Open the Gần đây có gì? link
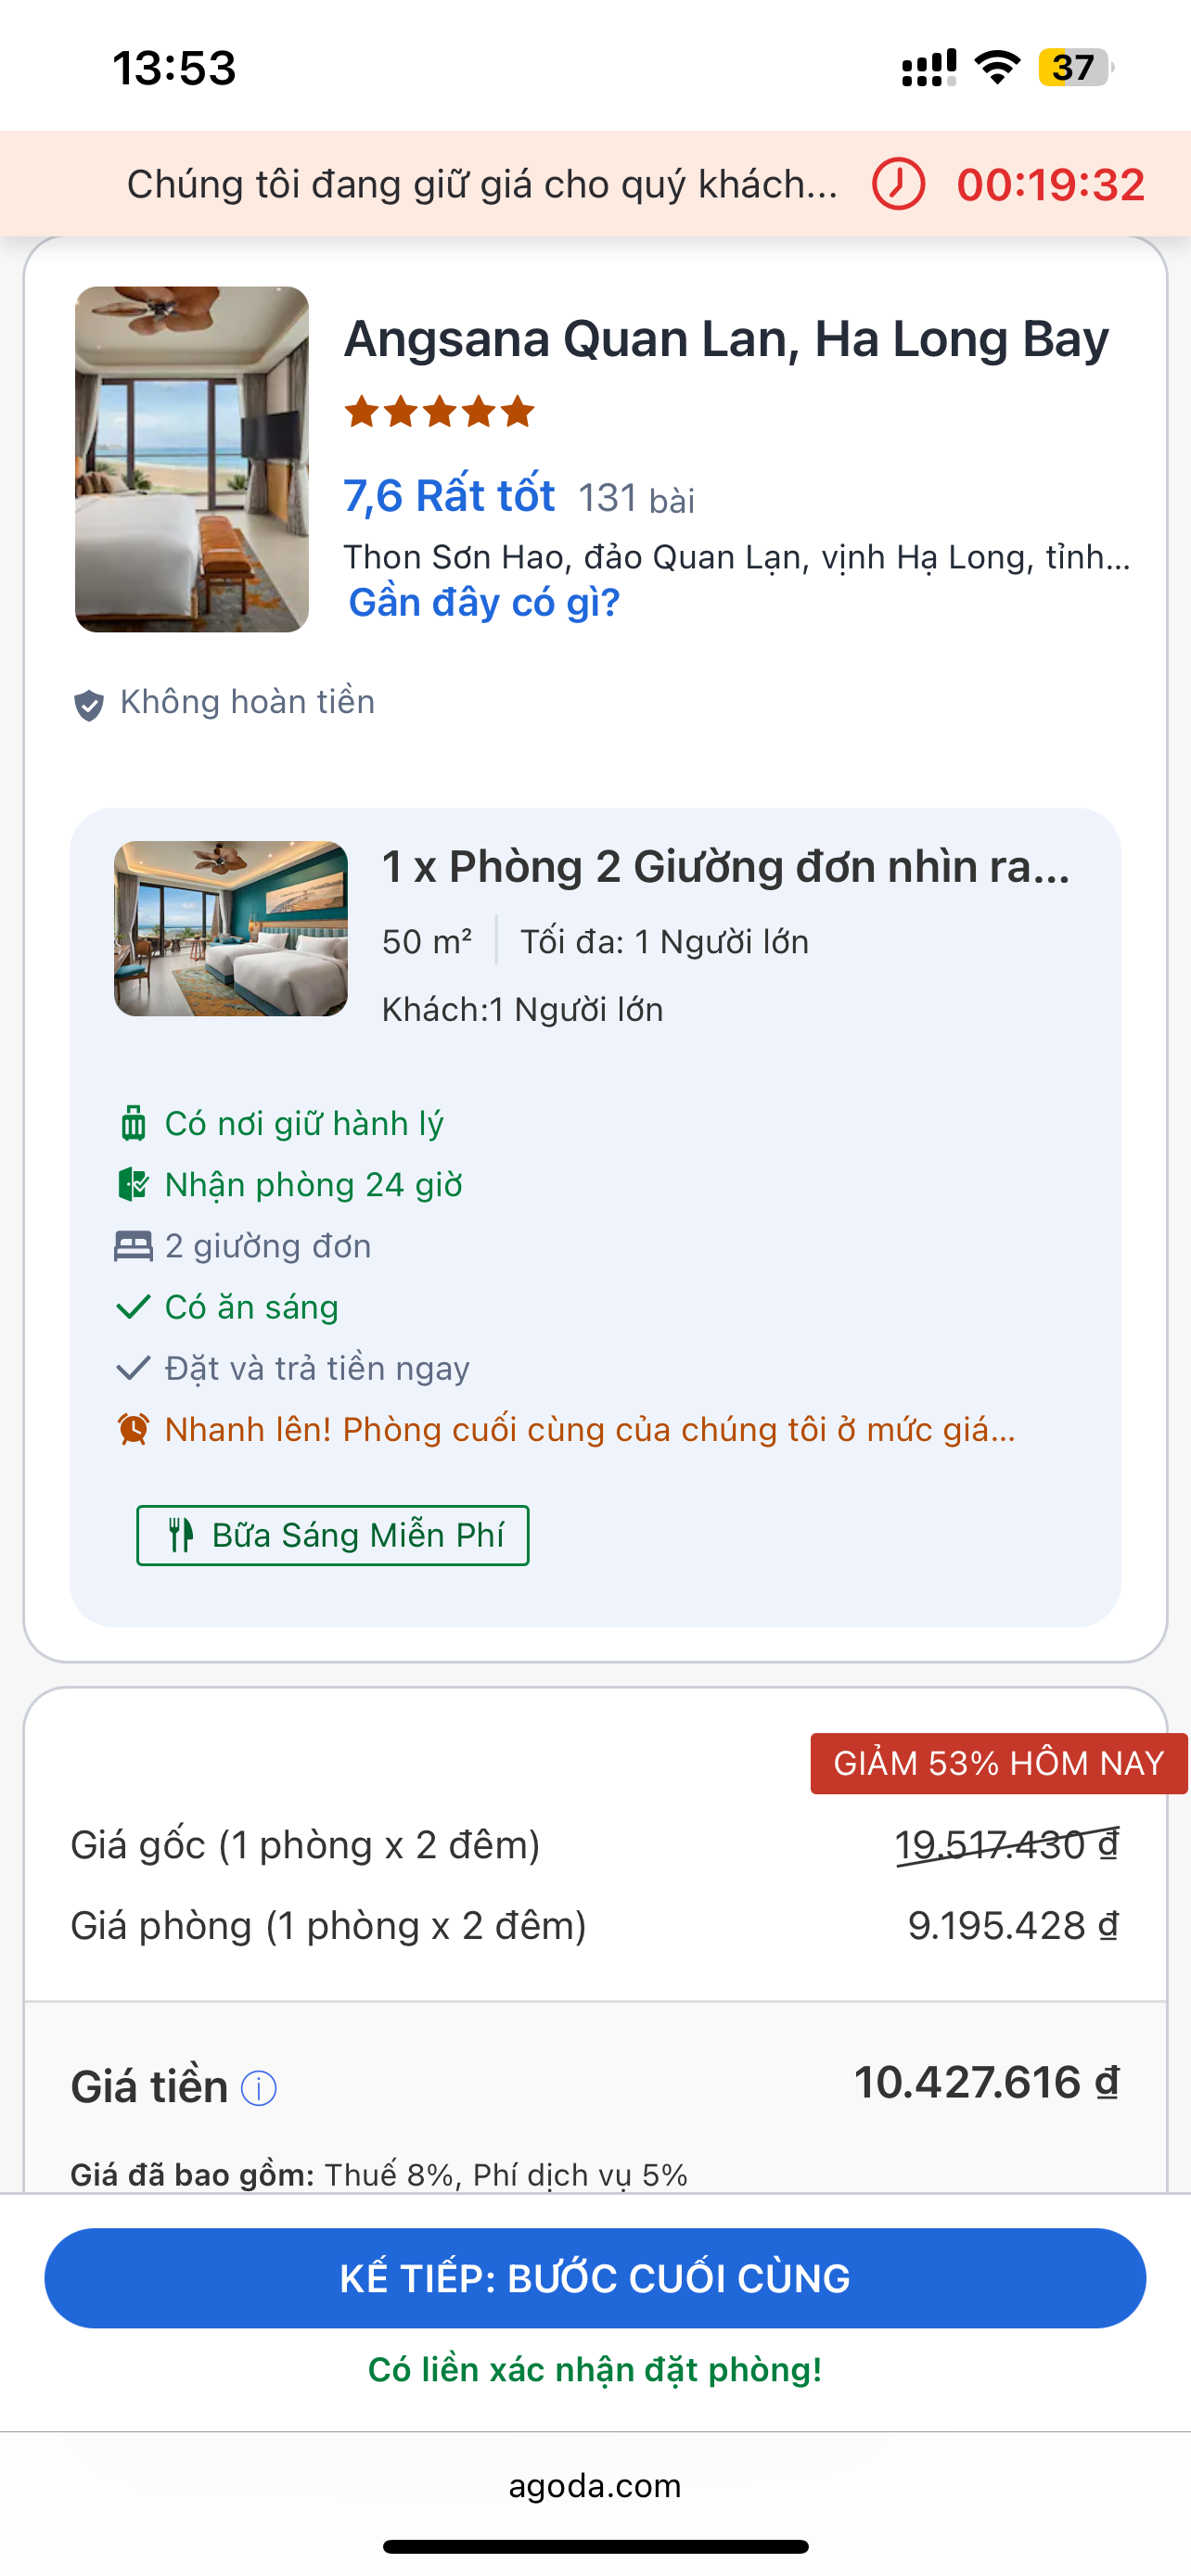 click(484, 603)
